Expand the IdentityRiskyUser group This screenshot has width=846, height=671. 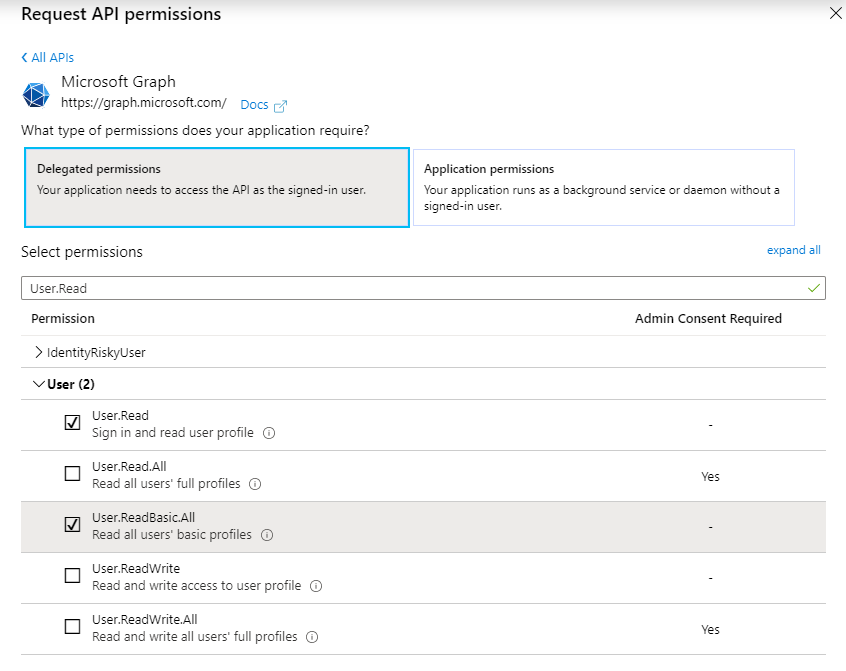click(x=38, y=352)
